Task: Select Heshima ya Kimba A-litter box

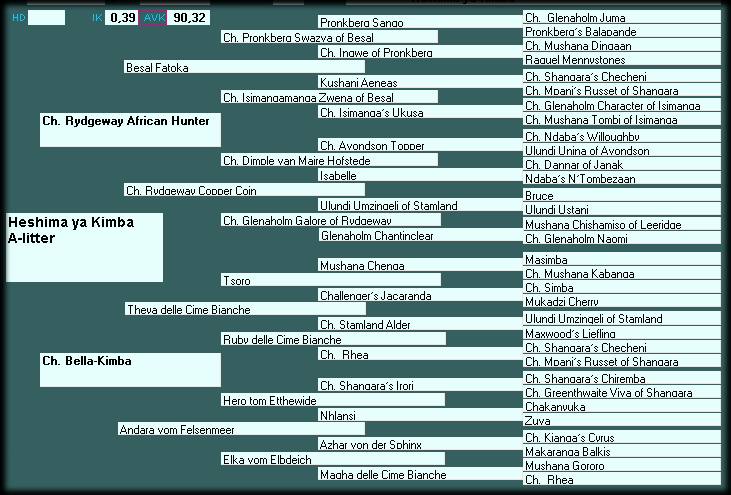Action: [85, 248]
